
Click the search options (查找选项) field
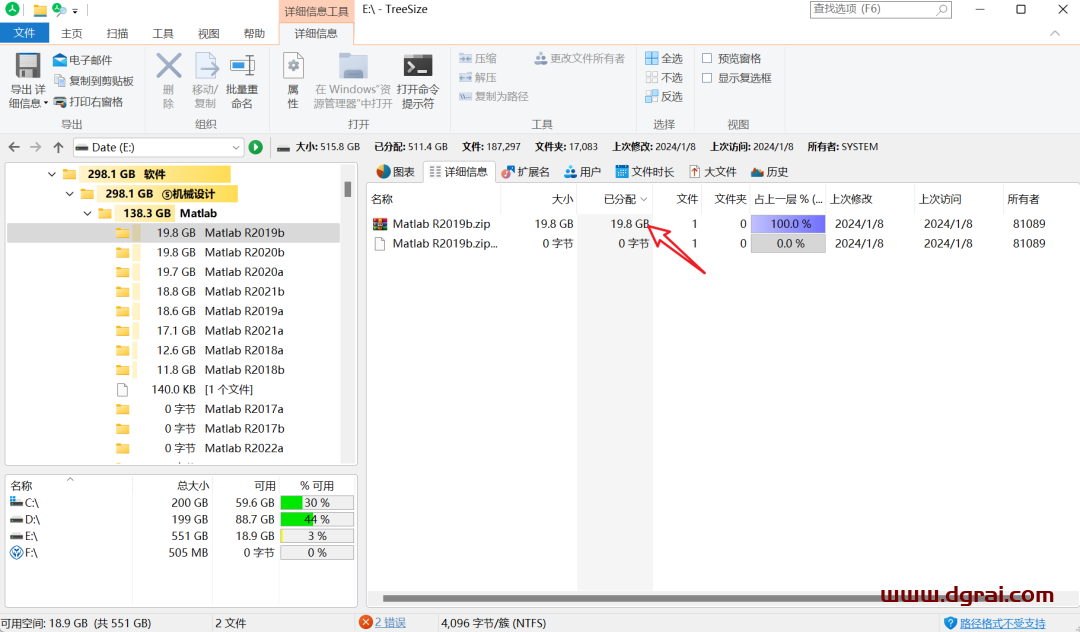pos(880,10)
